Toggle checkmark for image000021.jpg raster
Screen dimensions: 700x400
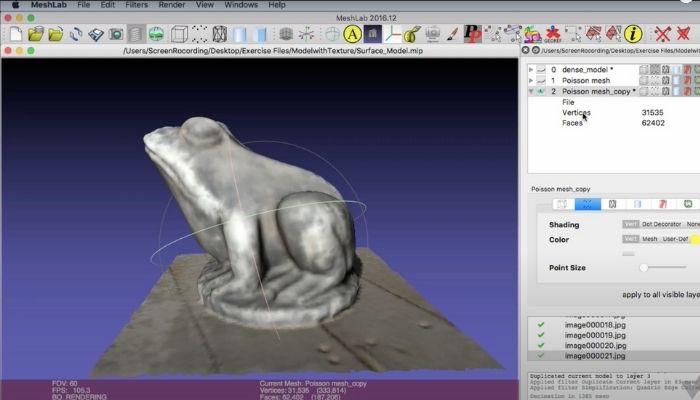pos(541,355)
